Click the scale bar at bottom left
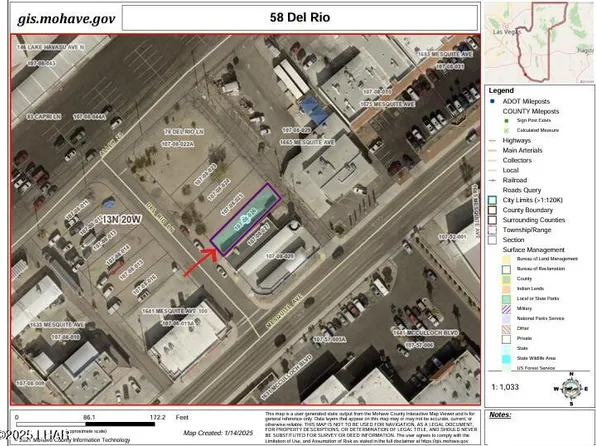The height and width of the screenshot is (446, 596). coord(86,424)
